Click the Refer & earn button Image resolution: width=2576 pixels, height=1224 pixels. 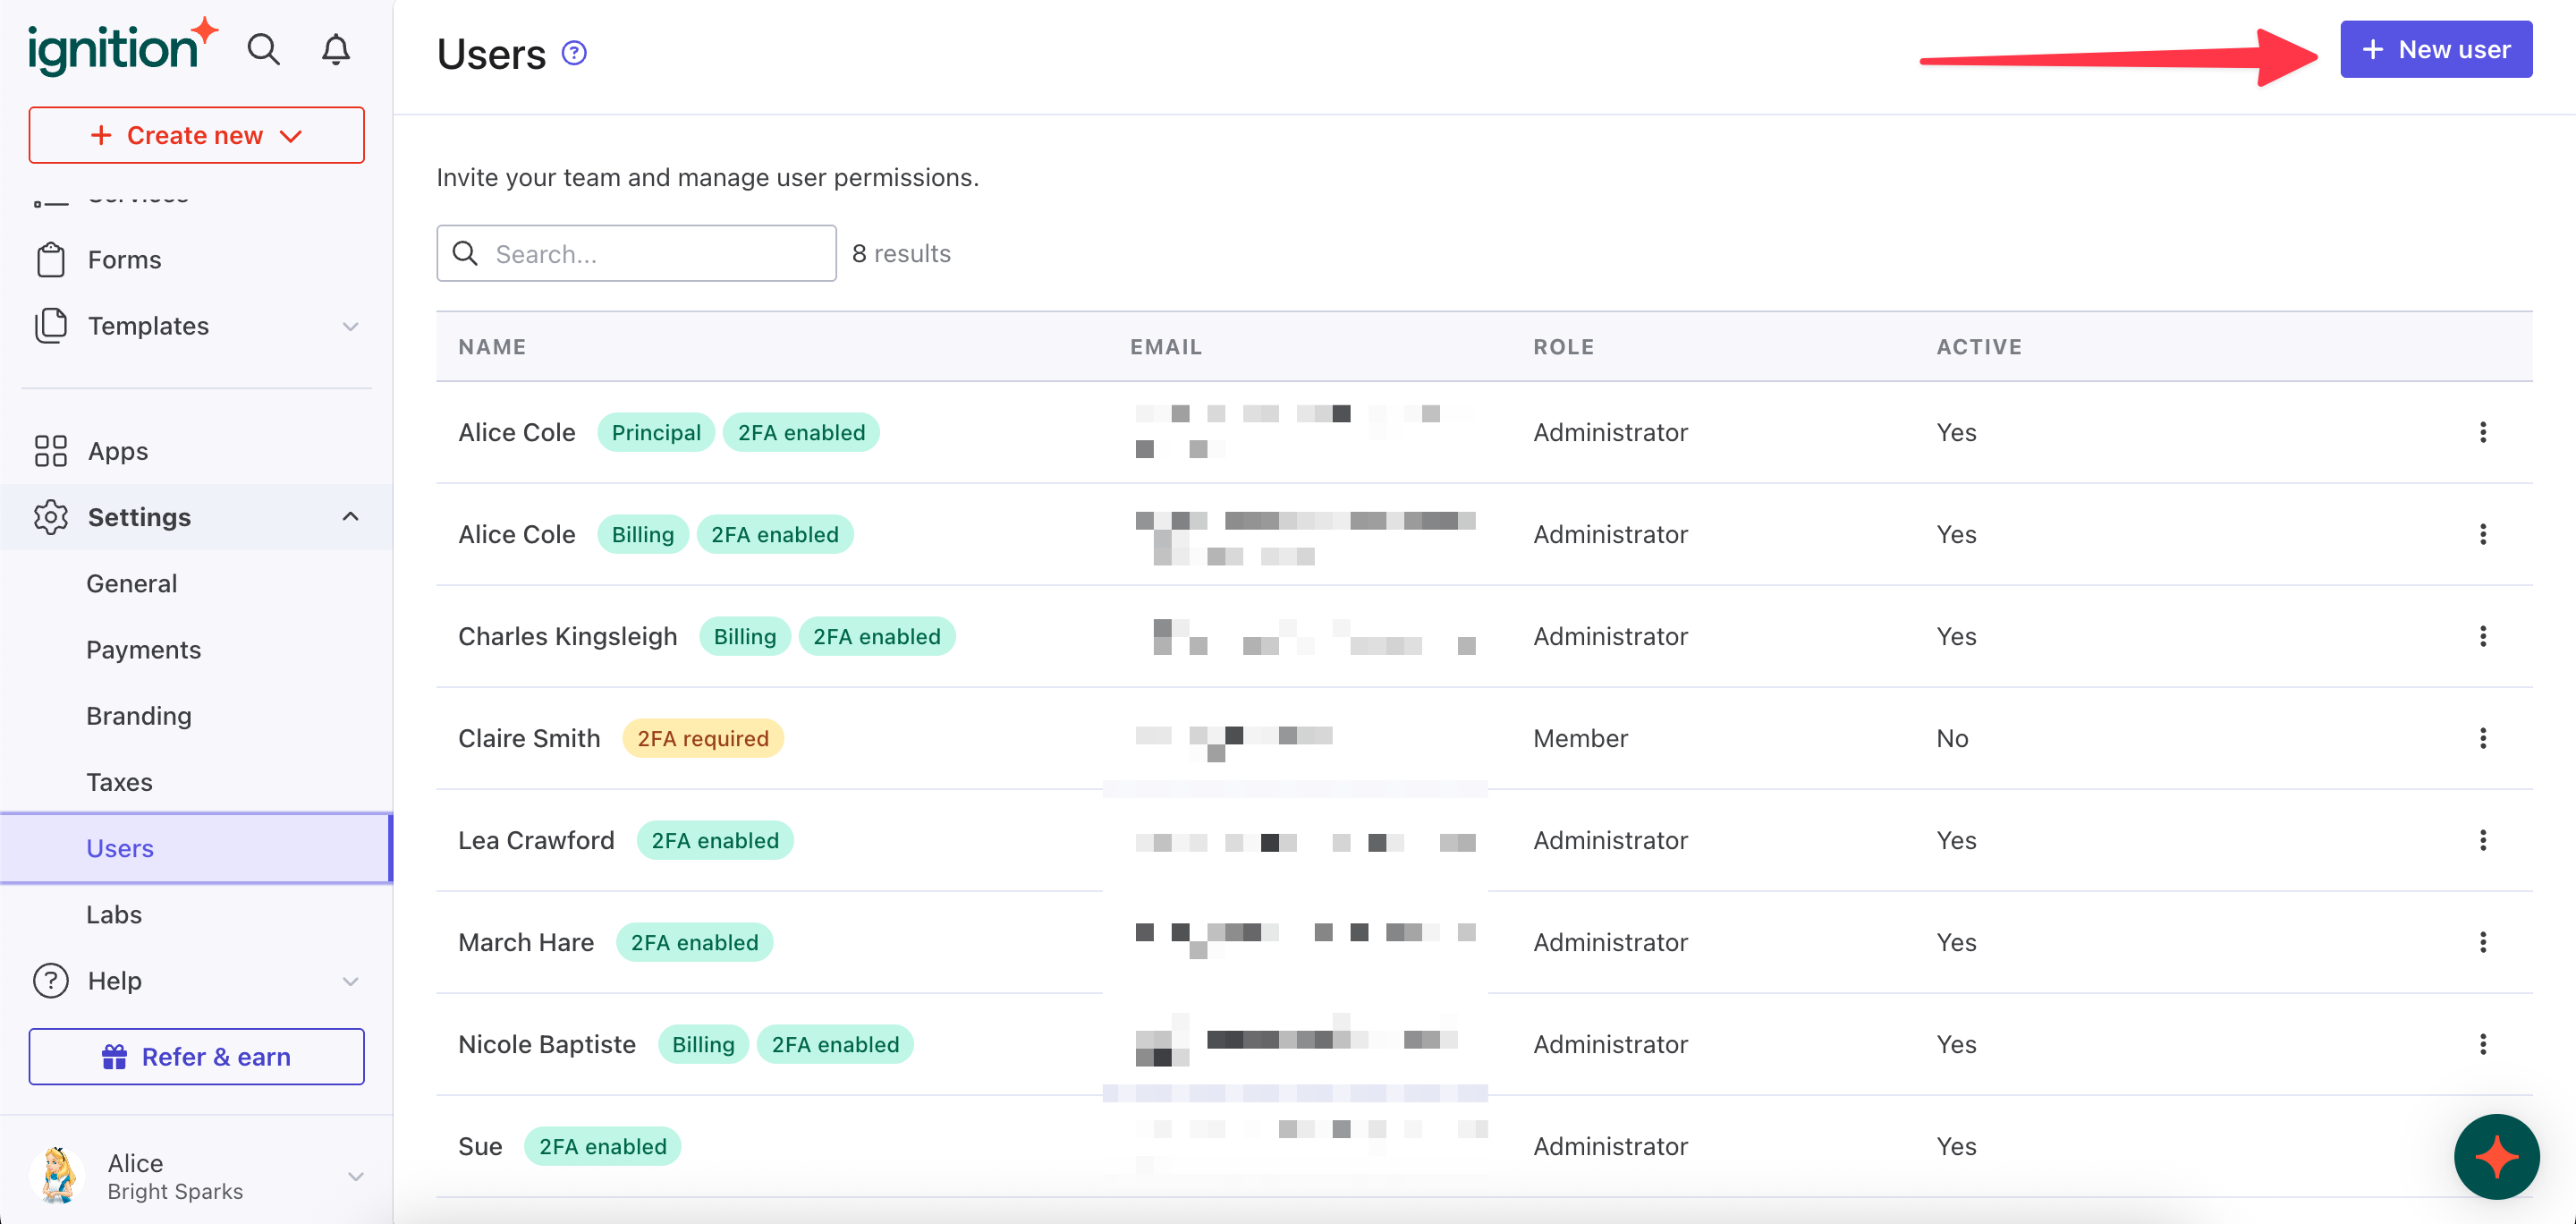pos(197,1057)
